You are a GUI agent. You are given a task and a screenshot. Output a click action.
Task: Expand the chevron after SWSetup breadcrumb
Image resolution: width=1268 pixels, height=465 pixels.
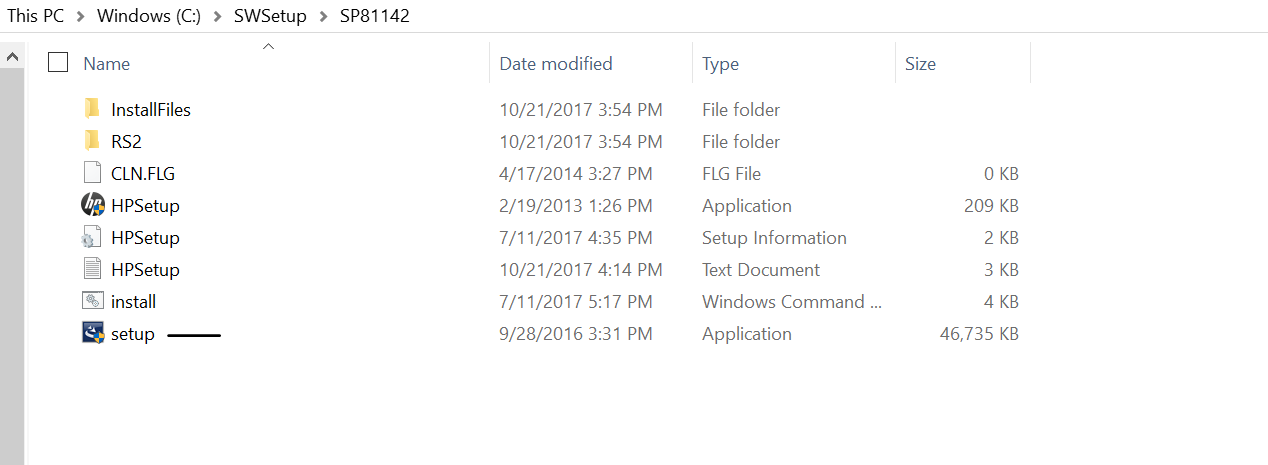click(324, 16)
